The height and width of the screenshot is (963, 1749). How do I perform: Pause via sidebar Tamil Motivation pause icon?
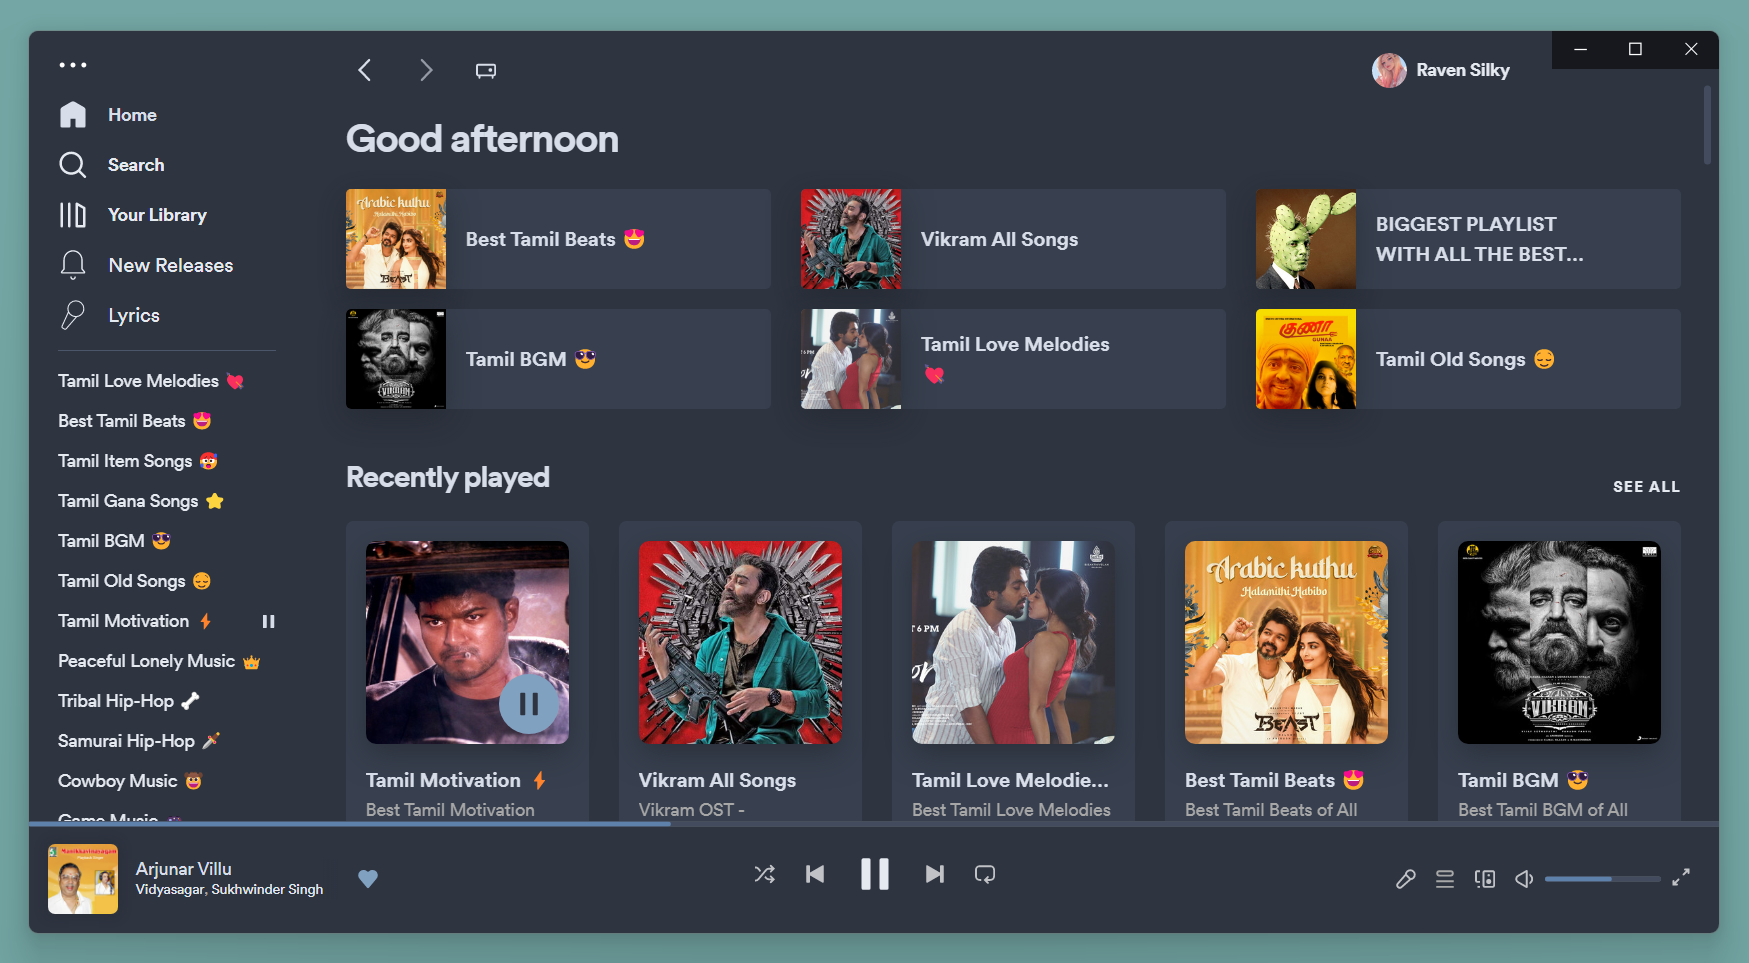tap(268, 621)
